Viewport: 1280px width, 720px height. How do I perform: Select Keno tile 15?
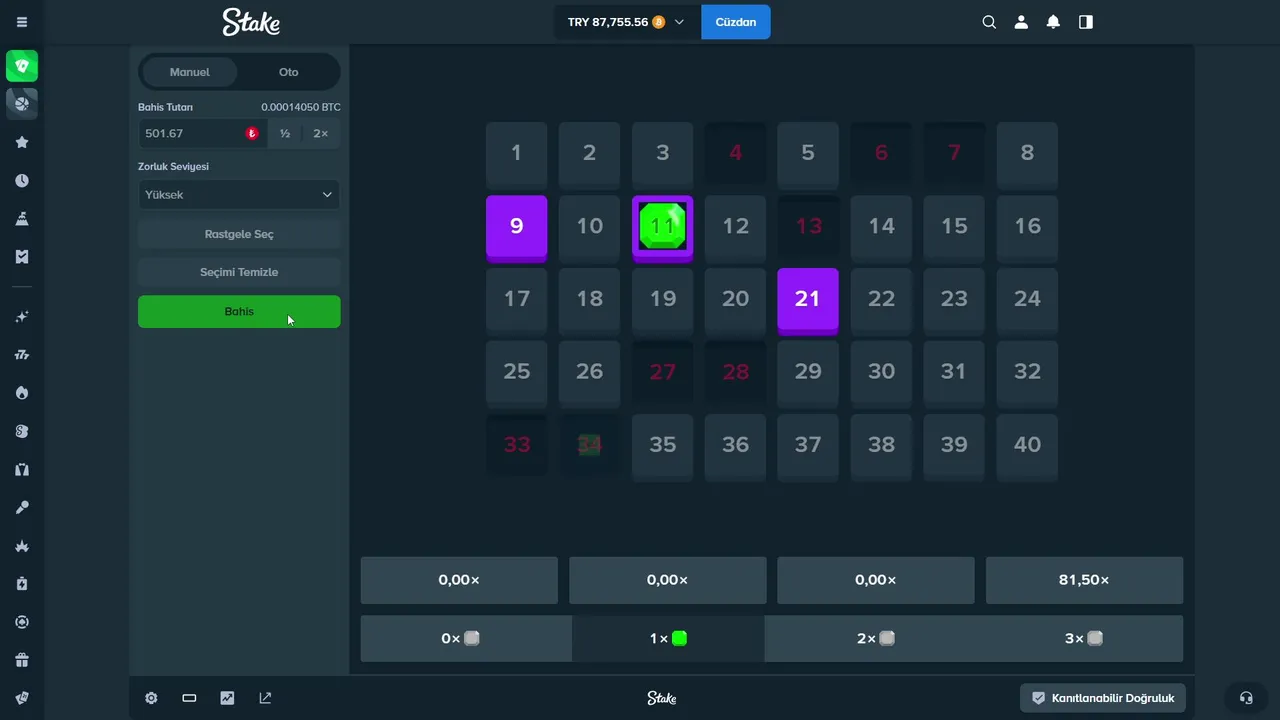coord(954,227)
